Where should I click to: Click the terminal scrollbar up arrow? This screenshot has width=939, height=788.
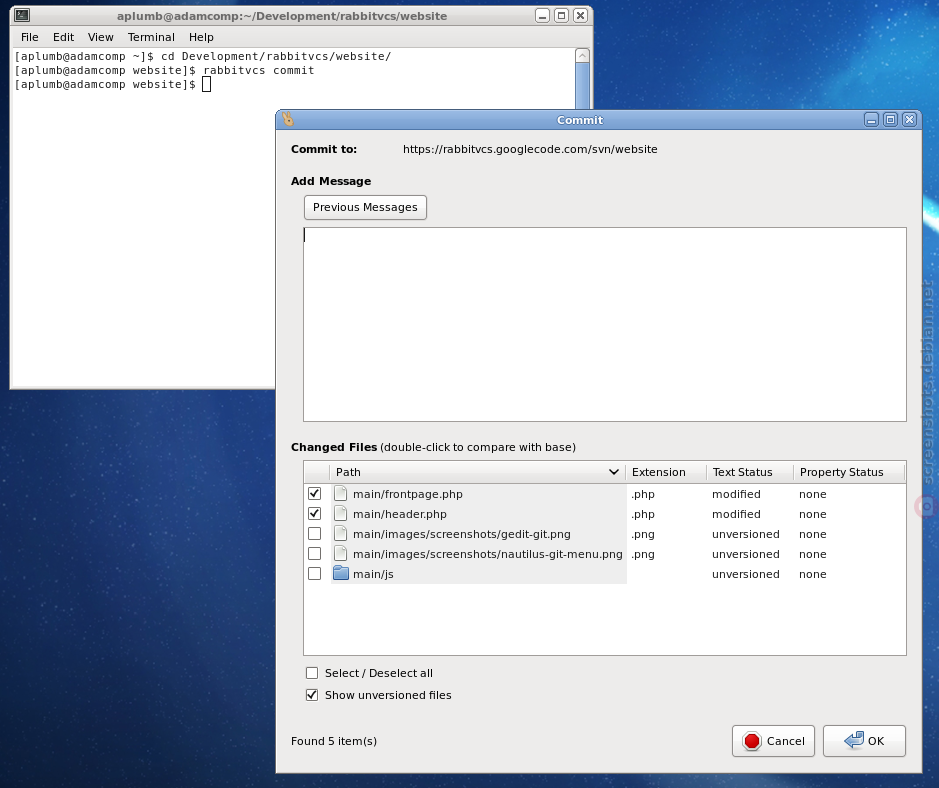pyautogui.click(x=582, y=56)
